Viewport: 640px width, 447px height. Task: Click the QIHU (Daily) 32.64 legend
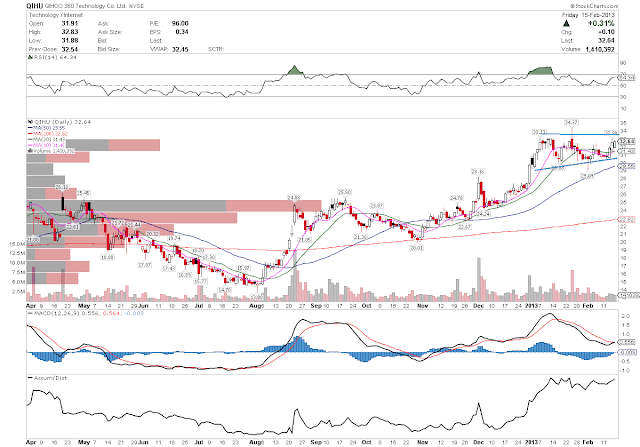62,122
